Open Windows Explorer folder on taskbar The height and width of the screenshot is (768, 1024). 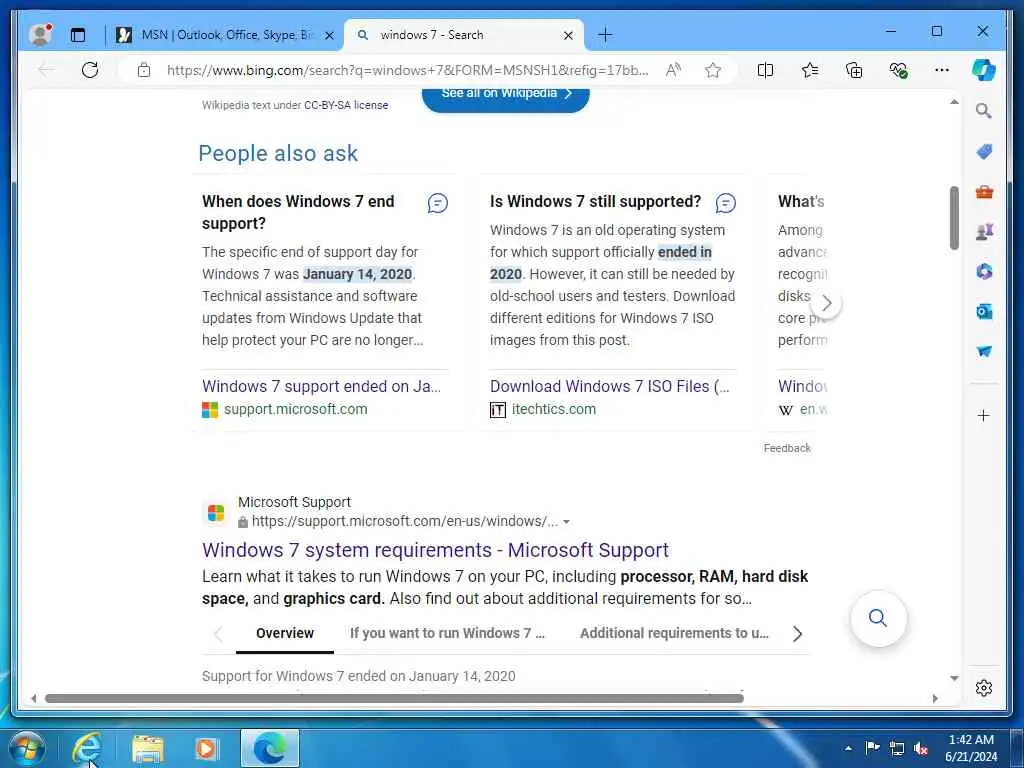tap(148, 748)
